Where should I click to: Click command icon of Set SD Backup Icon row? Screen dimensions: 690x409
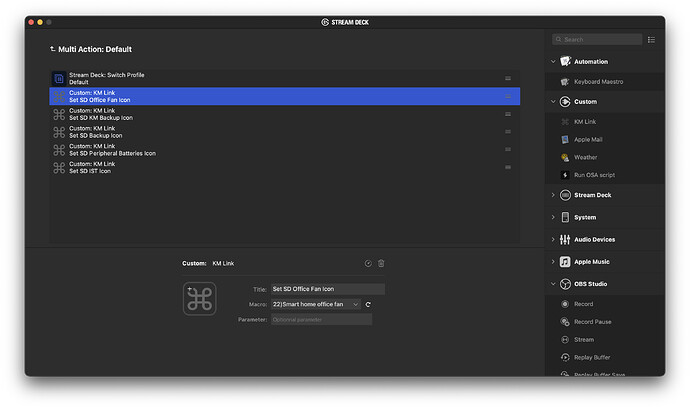point(59,132)
